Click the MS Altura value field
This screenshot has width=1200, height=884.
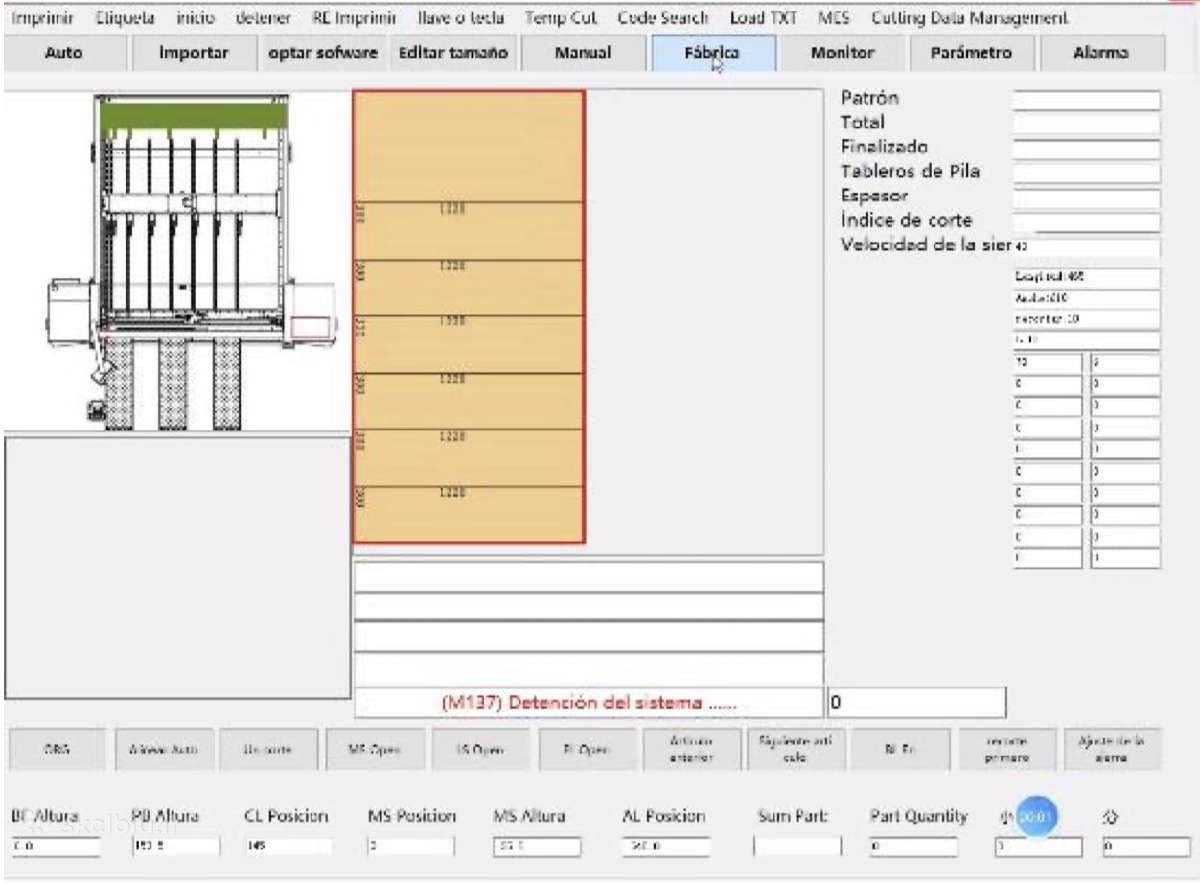click(x=537, y=847)
